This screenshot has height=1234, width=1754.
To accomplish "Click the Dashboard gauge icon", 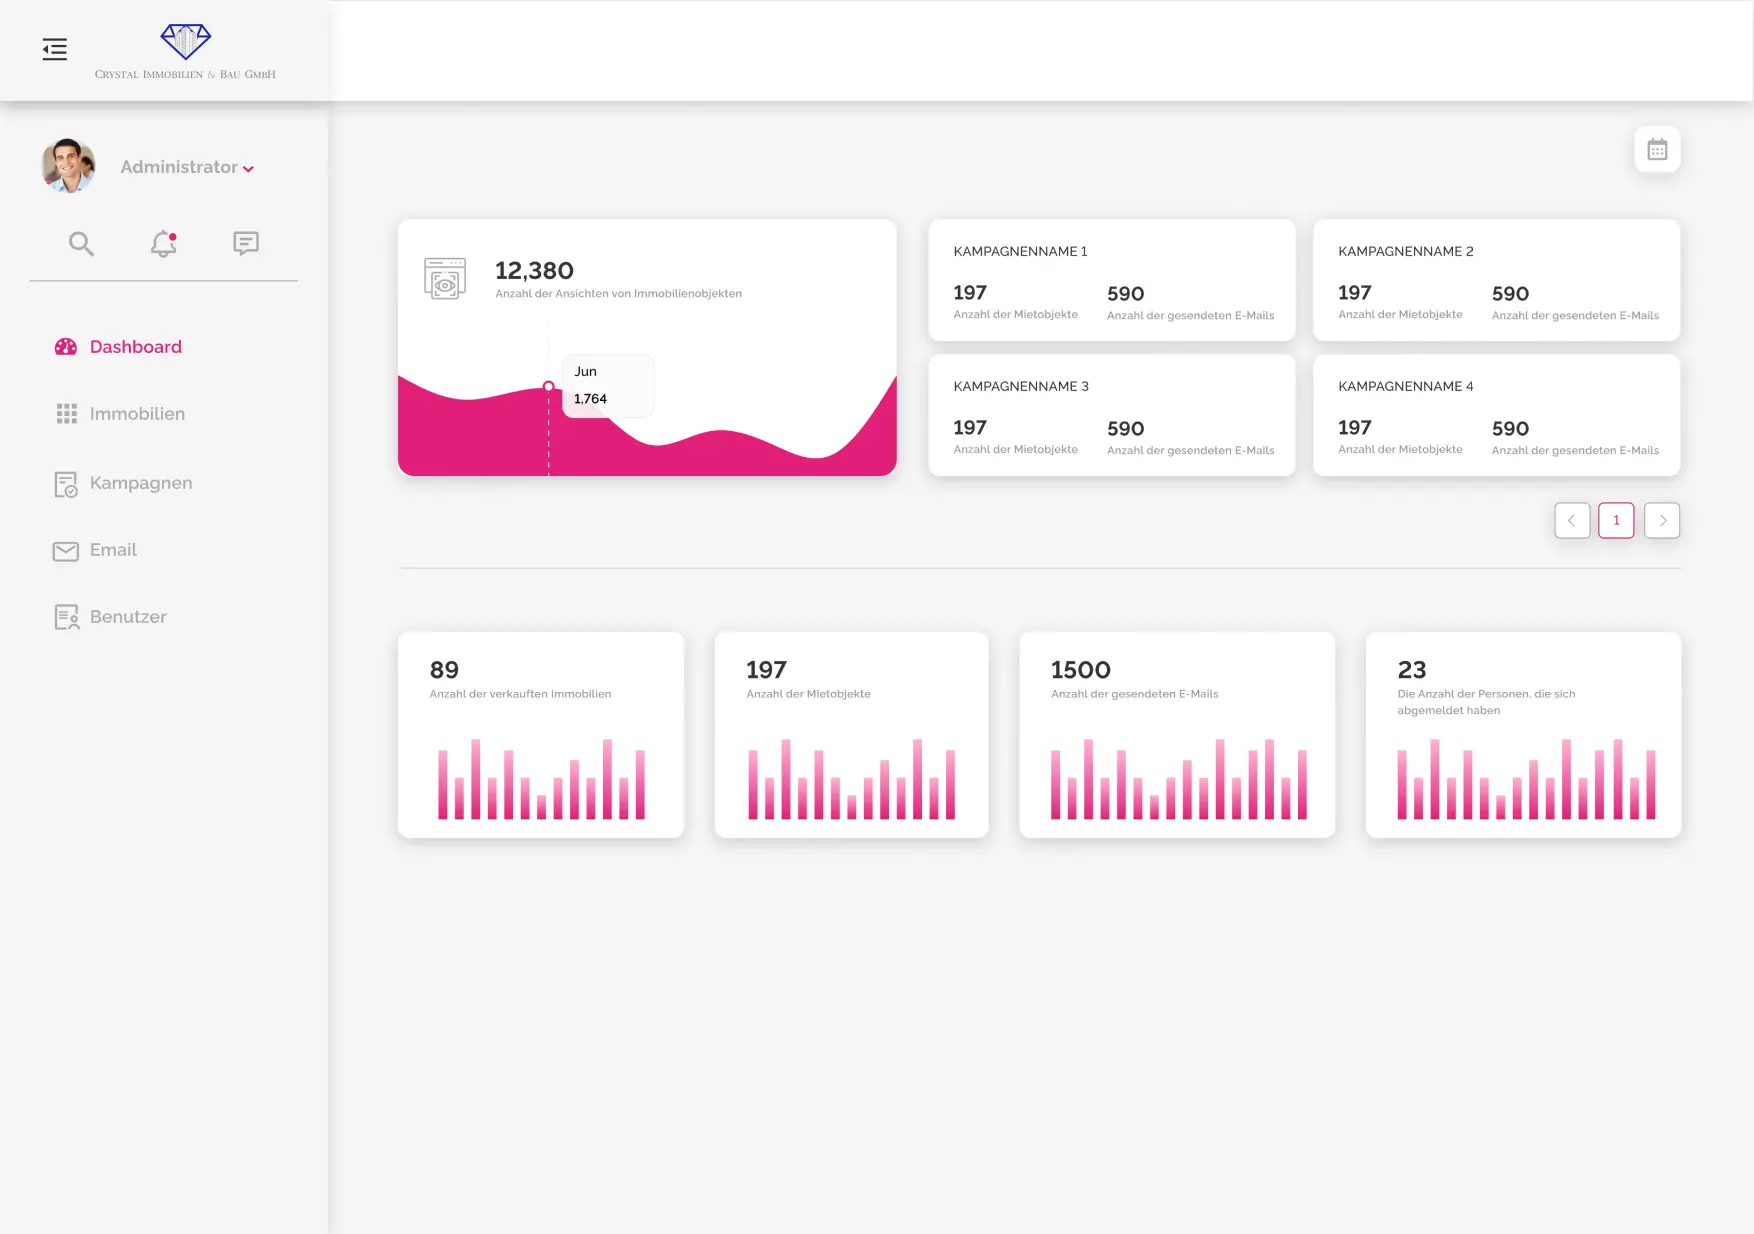I will (x=65, y=346).
